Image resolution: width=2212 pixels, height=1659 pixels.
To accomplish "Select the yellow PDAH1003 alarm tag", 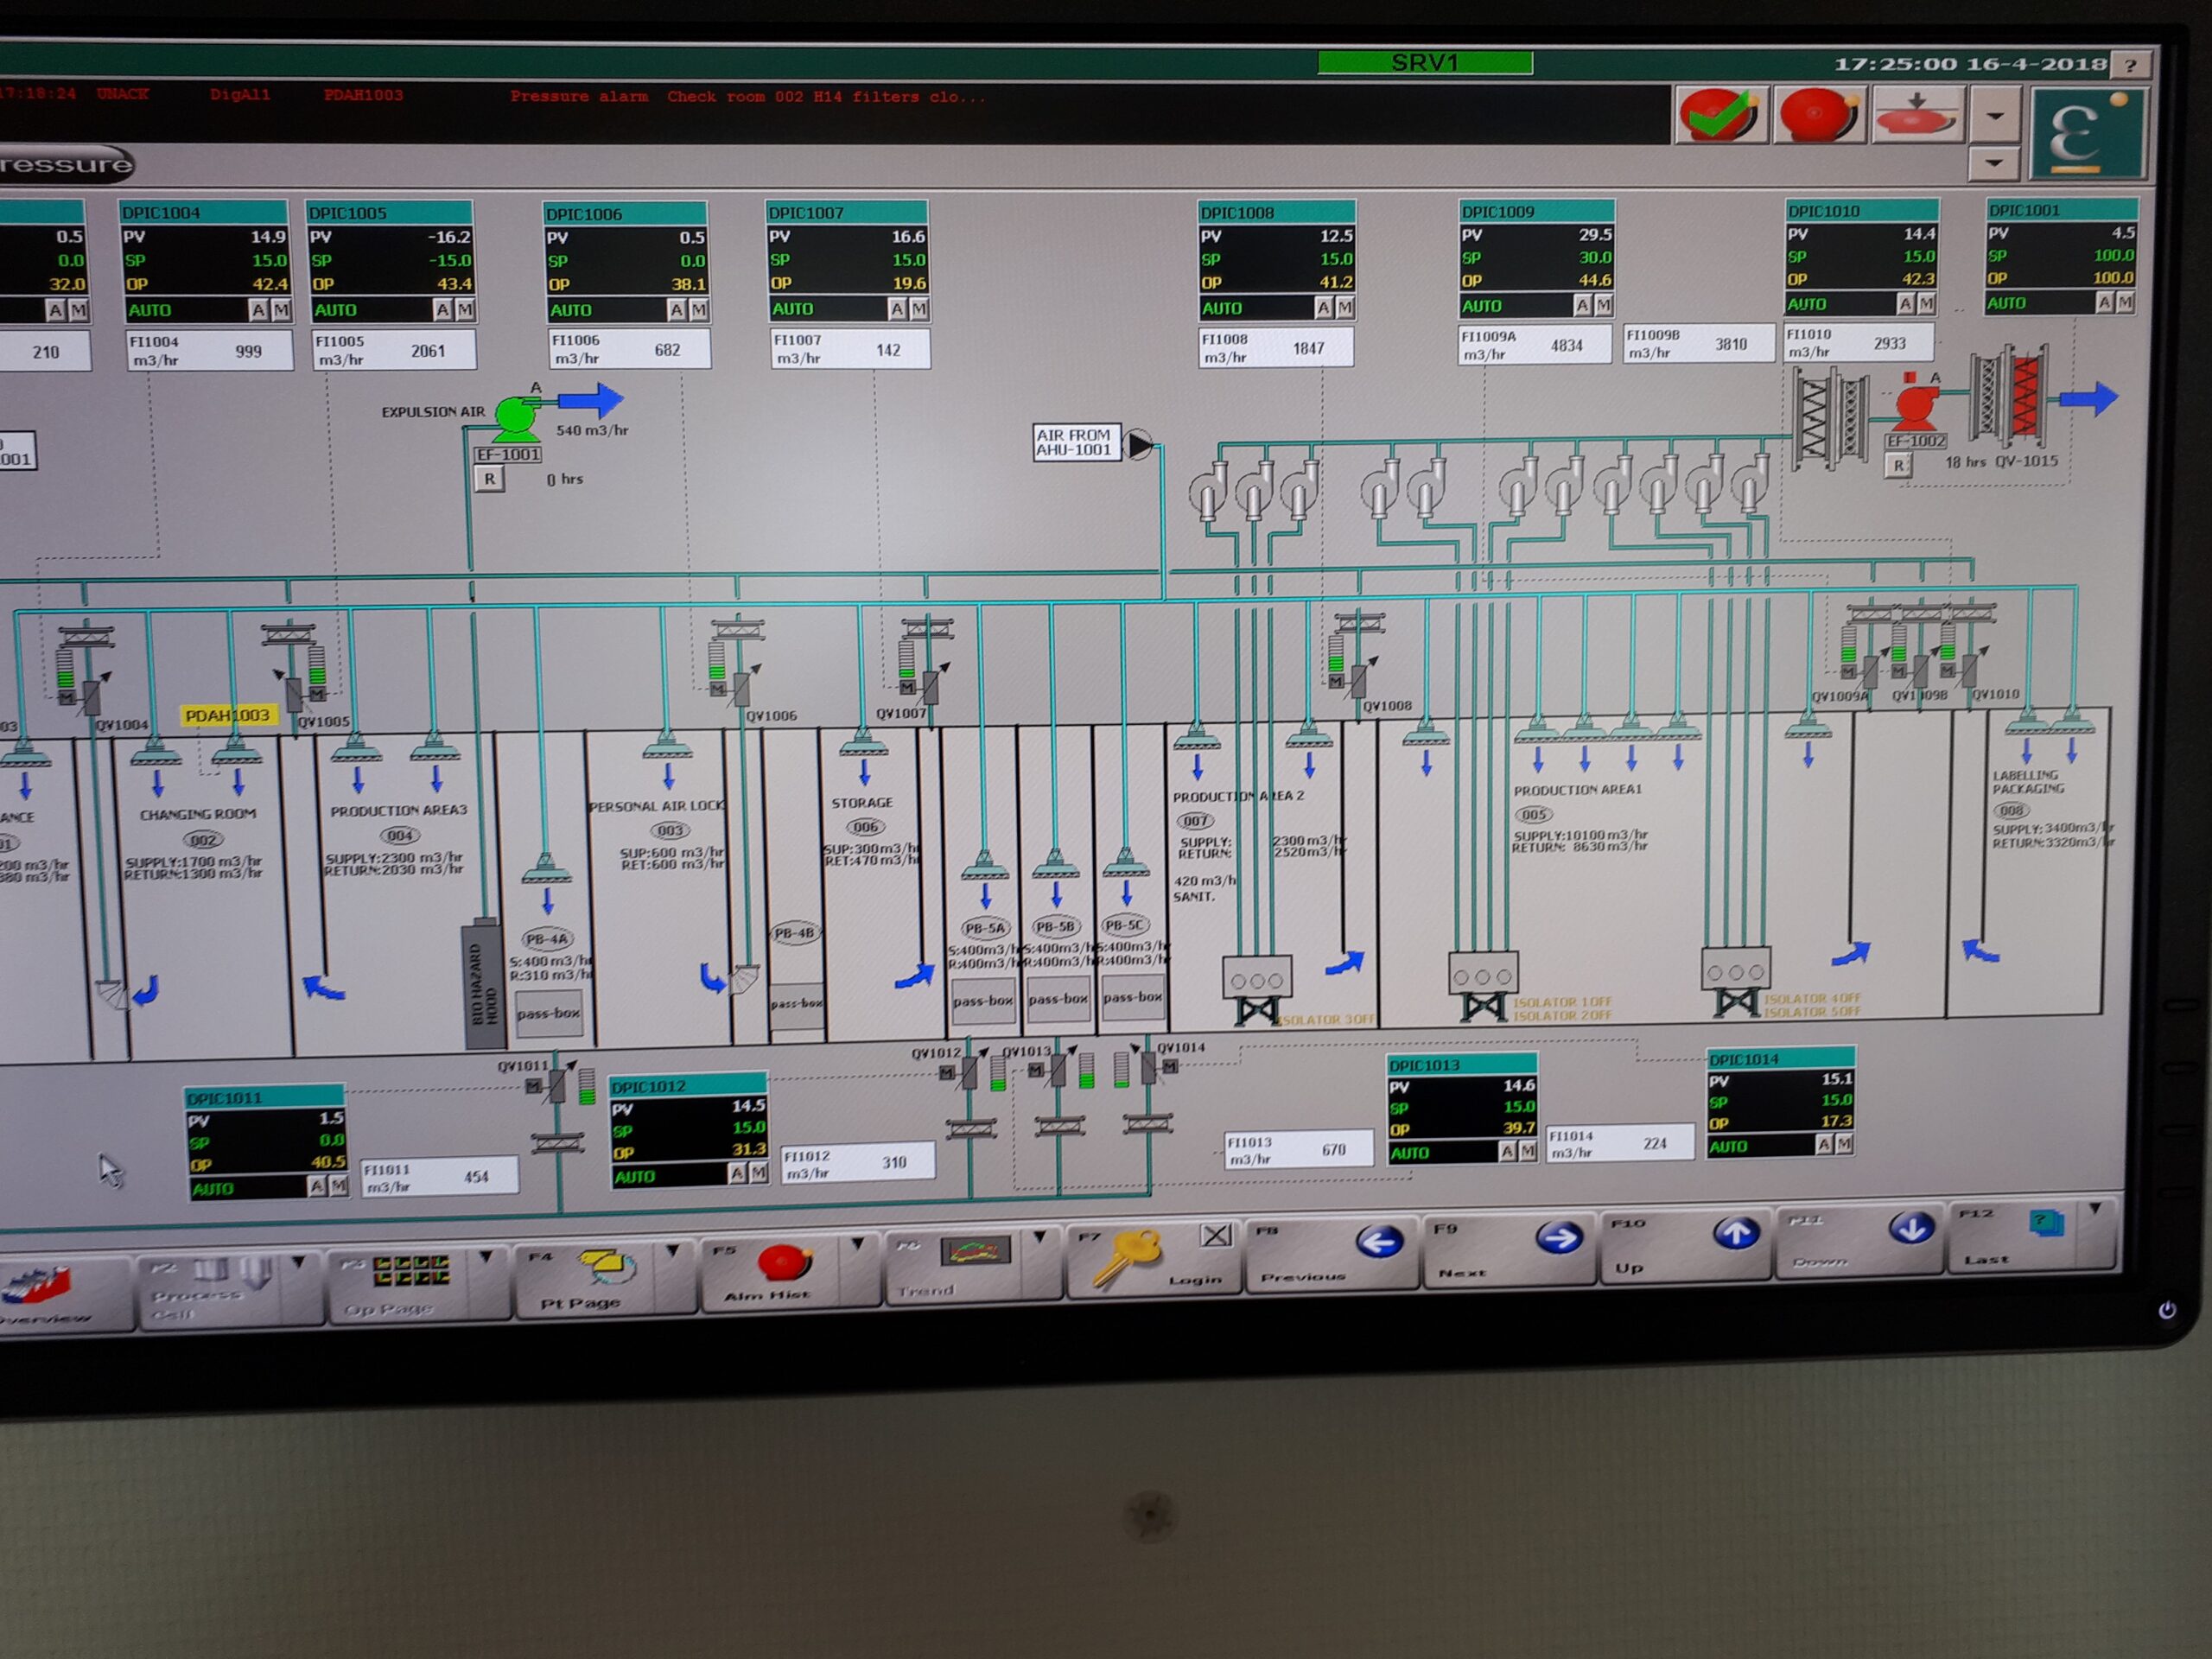I will pyautogui.click(x=227, y=716).
